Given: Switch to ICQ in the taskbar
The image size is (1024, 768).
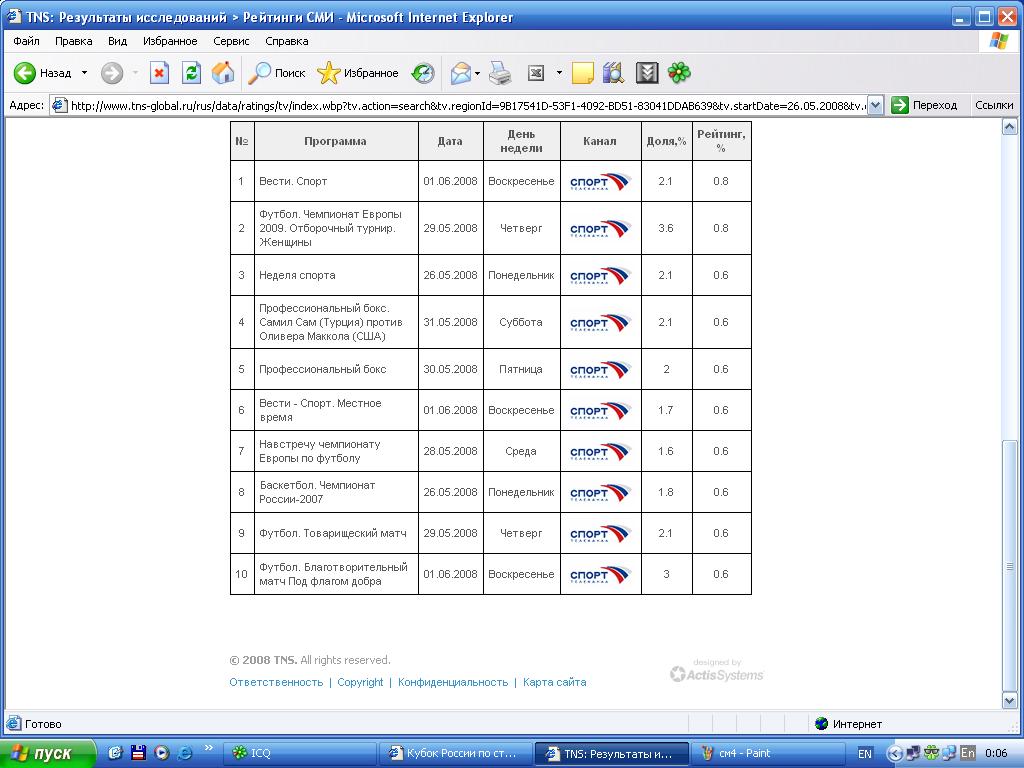Looking at the screenshot, I should tap(297, 753).
